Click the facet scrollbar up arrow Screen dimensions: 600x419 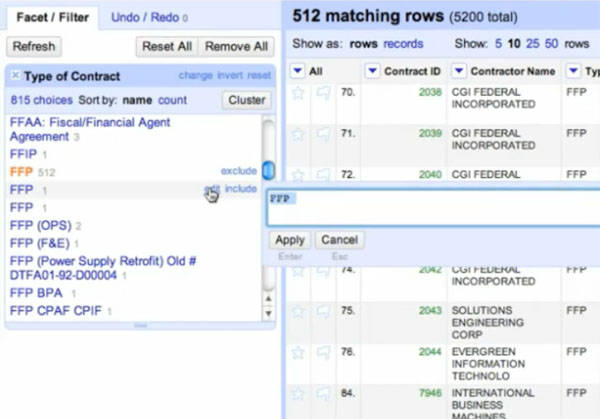[x=269, y=299]
